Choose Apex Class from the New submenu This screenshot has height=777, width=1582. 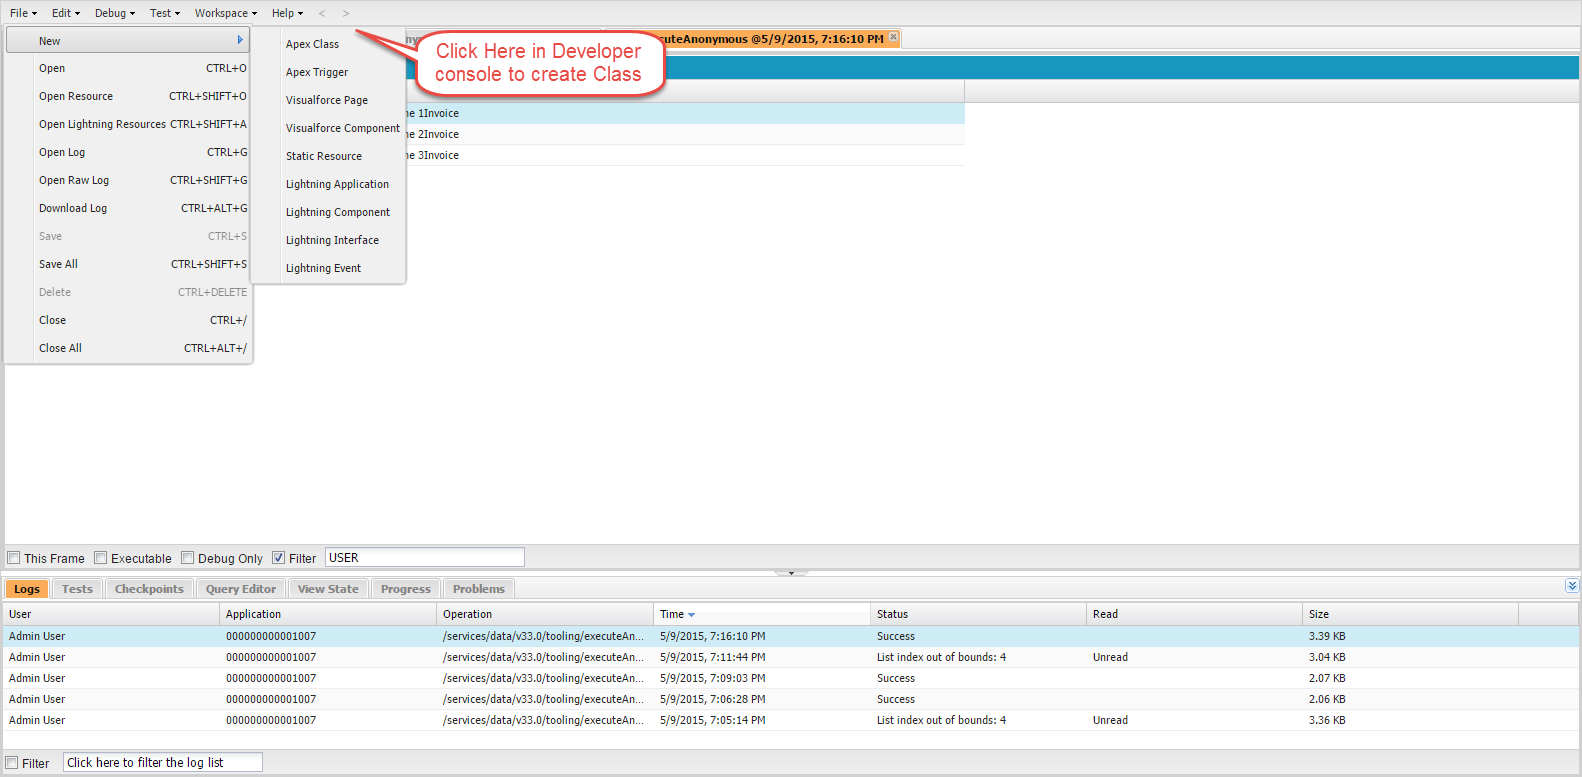(312, 44)
